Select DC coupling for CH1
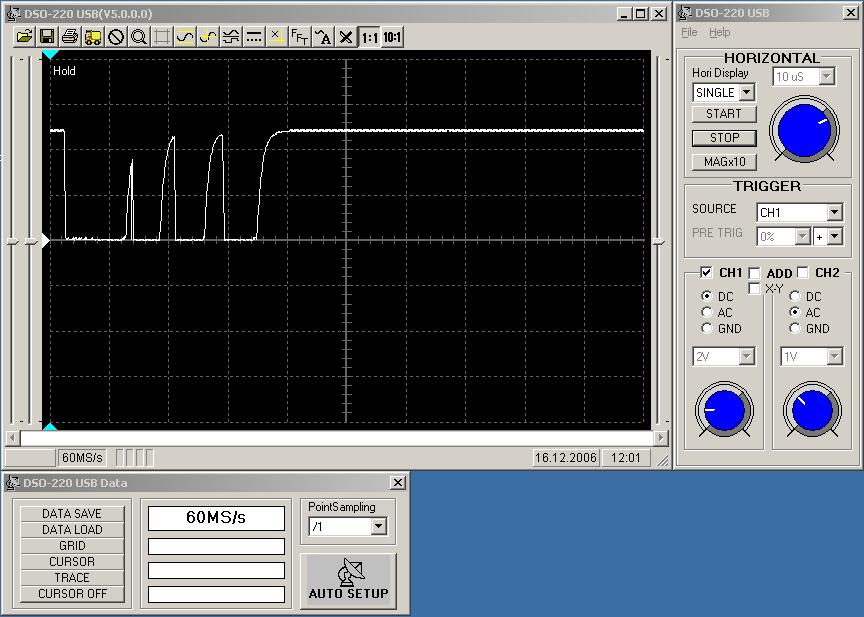 tap(706, 296)
